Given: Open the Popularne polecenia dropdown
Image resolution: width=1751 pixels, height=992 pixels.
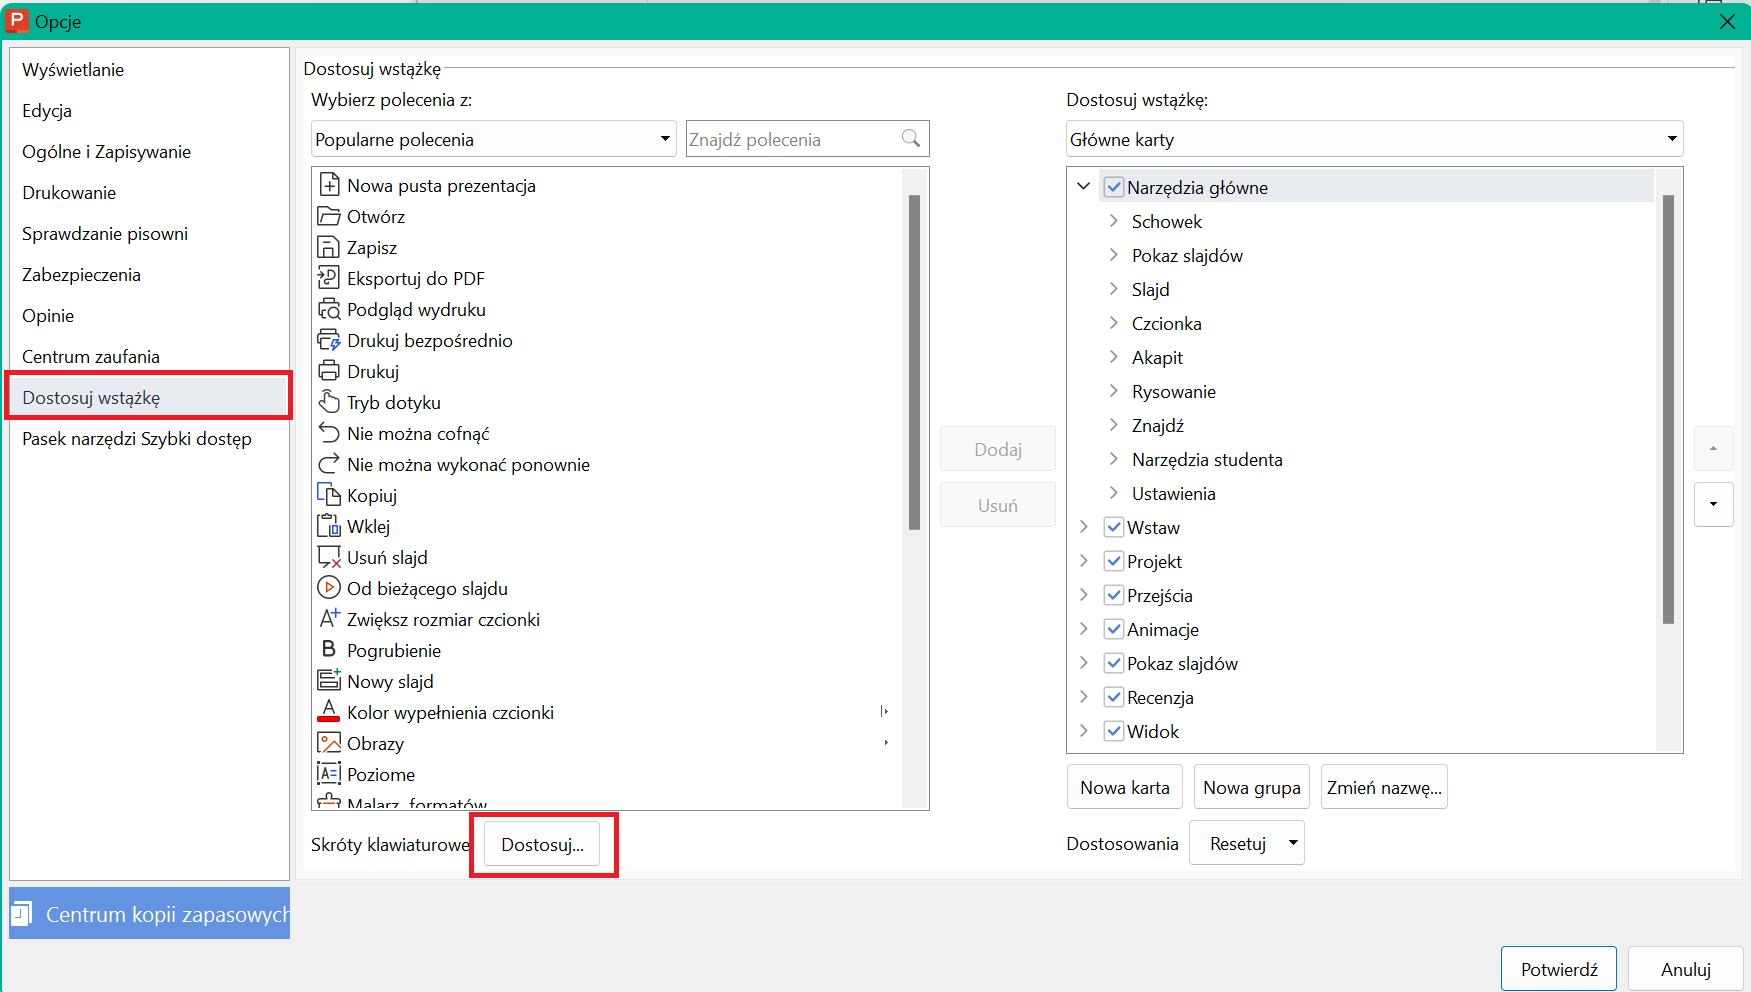Looking at the screenshot, I should pos(494,139).
